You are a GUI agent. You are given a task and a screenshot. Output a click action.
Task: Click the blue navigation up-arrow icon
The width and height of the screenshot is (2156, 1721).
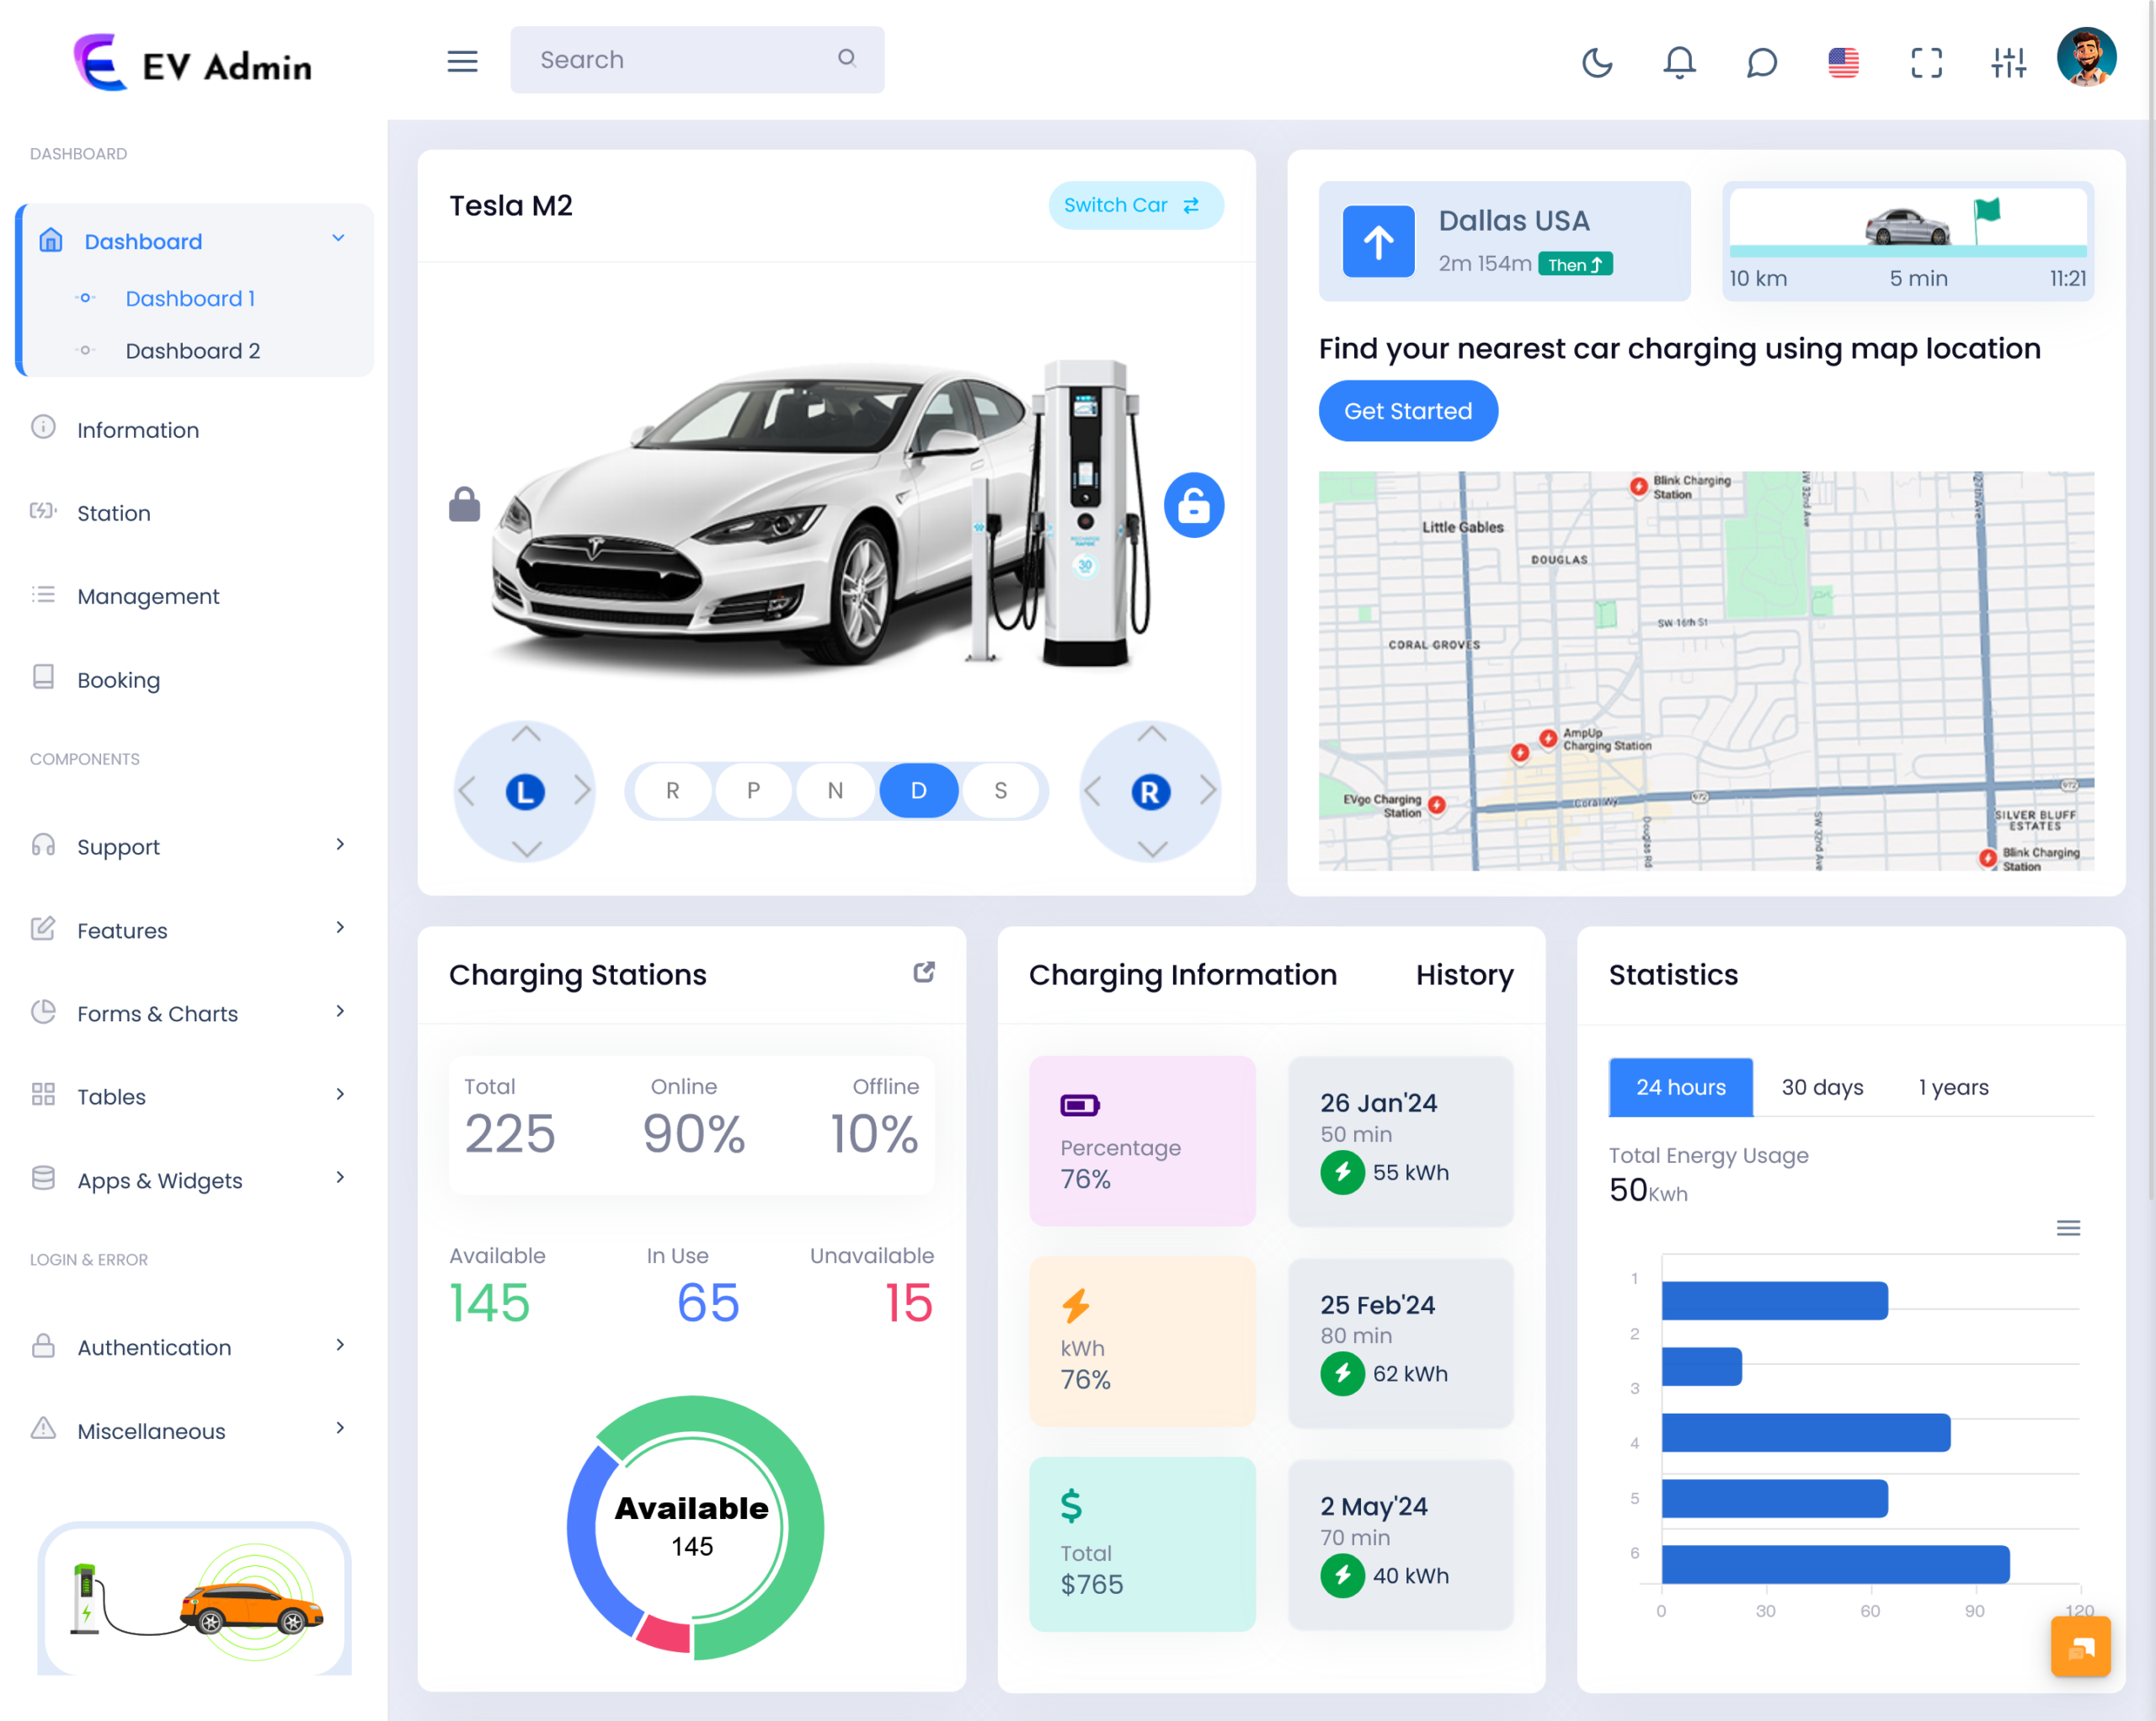tap(1378, 241)
